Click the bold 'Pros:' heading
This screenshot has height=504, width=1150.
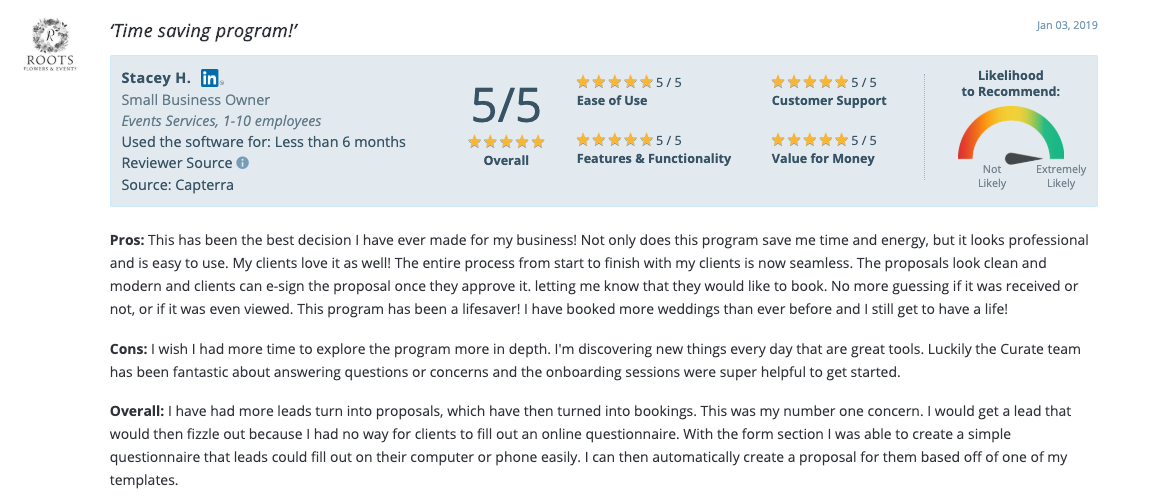click(127, 241)
